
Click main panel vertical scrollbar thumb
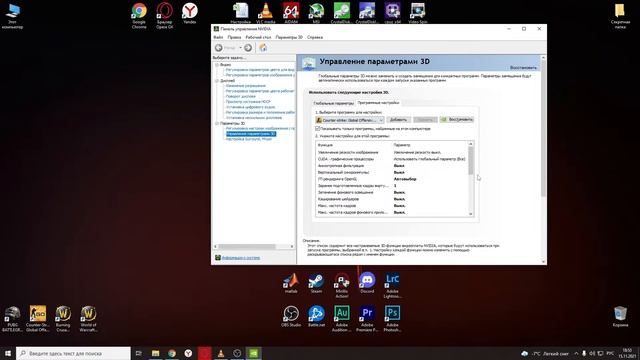(543, 129)
